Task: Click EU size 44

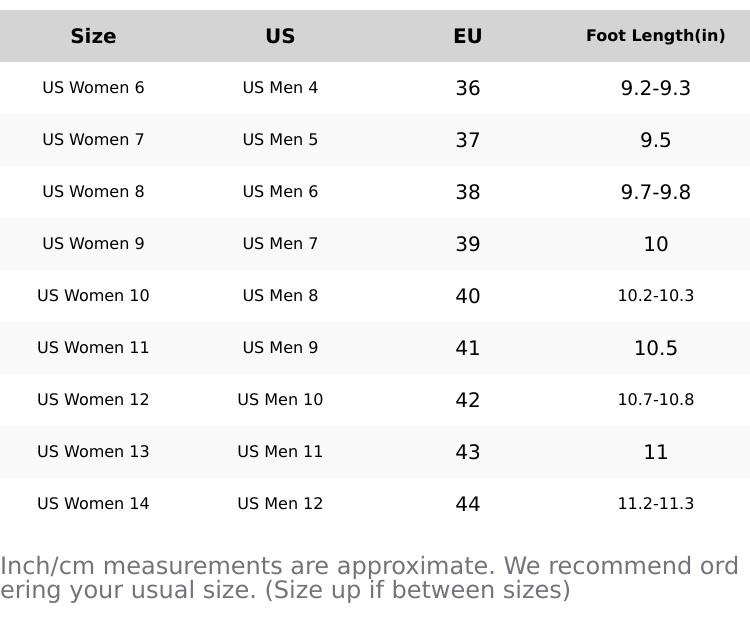Action: (x=467, y=504)
